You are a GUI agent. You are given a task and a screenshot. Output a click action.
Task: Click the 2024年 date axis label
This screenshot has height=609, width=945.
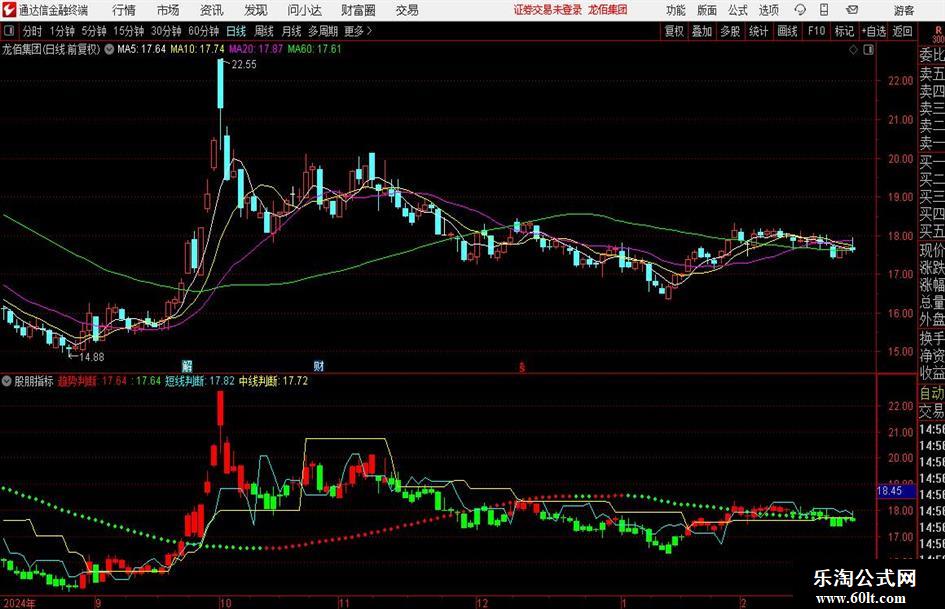click(19, 603)
